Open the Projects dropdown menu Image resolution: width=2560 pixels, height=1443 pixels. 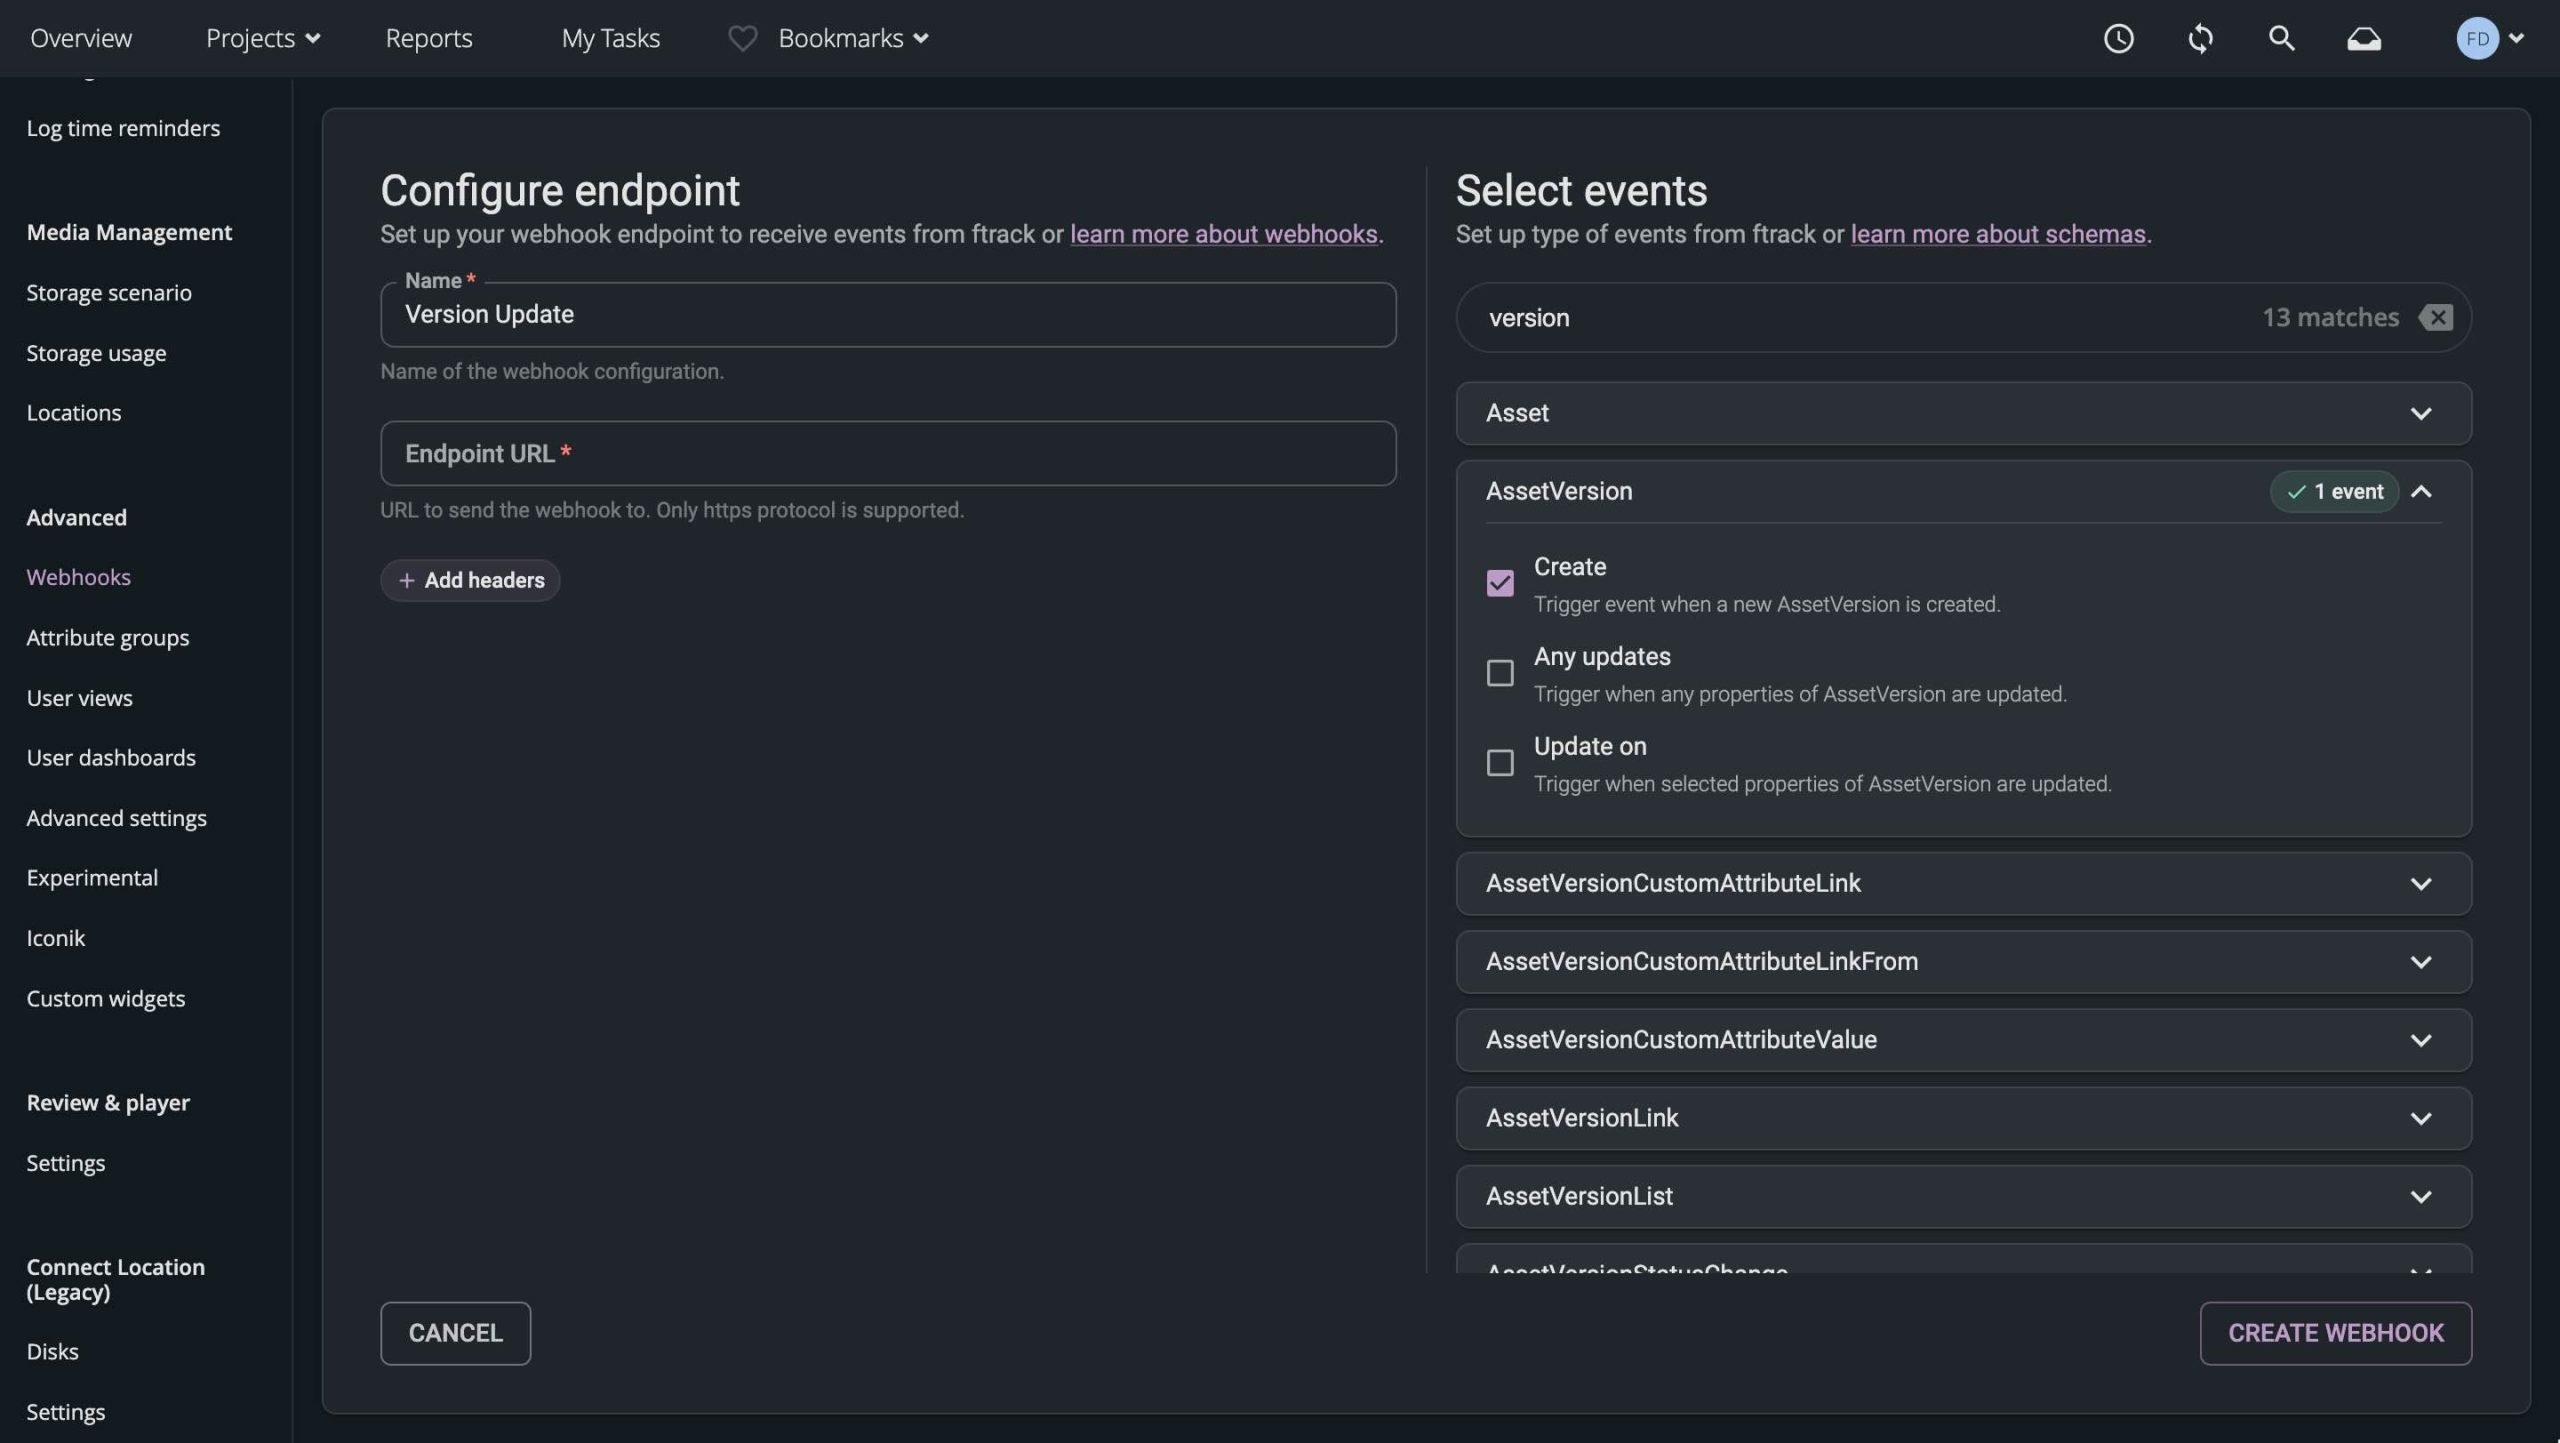(x=262, y=38)
